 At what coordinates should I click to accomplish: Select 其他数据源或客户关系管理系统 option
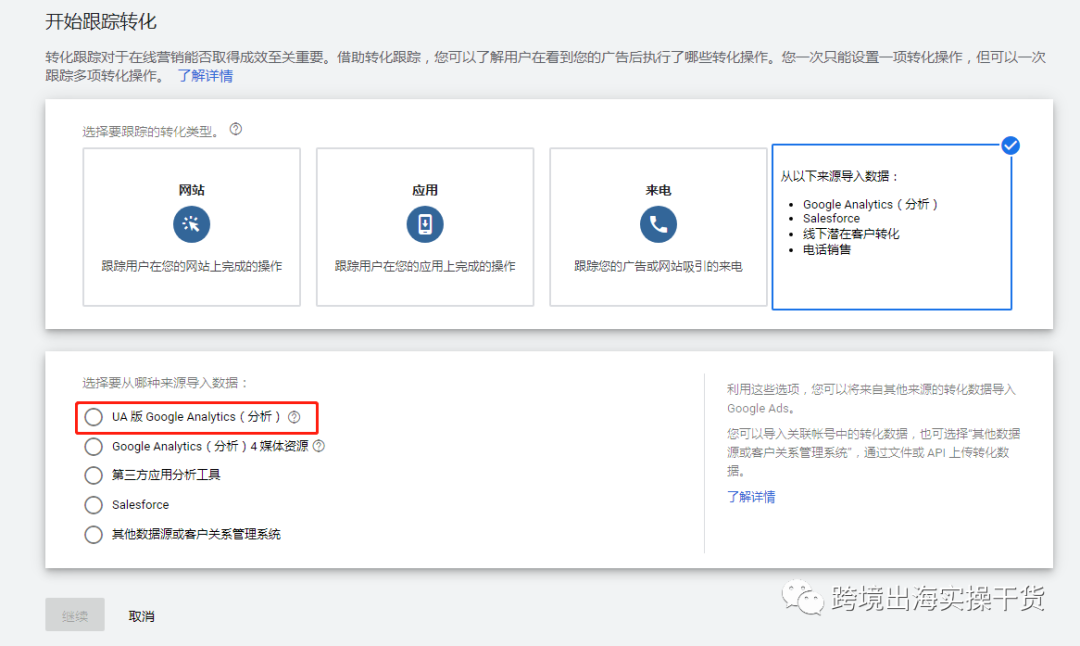pos(93,534)
